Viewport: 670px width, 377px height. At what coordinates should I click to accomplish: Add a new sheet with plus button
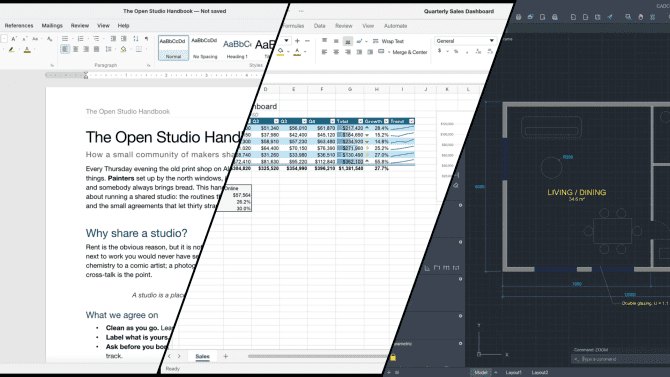coord(226,356)
